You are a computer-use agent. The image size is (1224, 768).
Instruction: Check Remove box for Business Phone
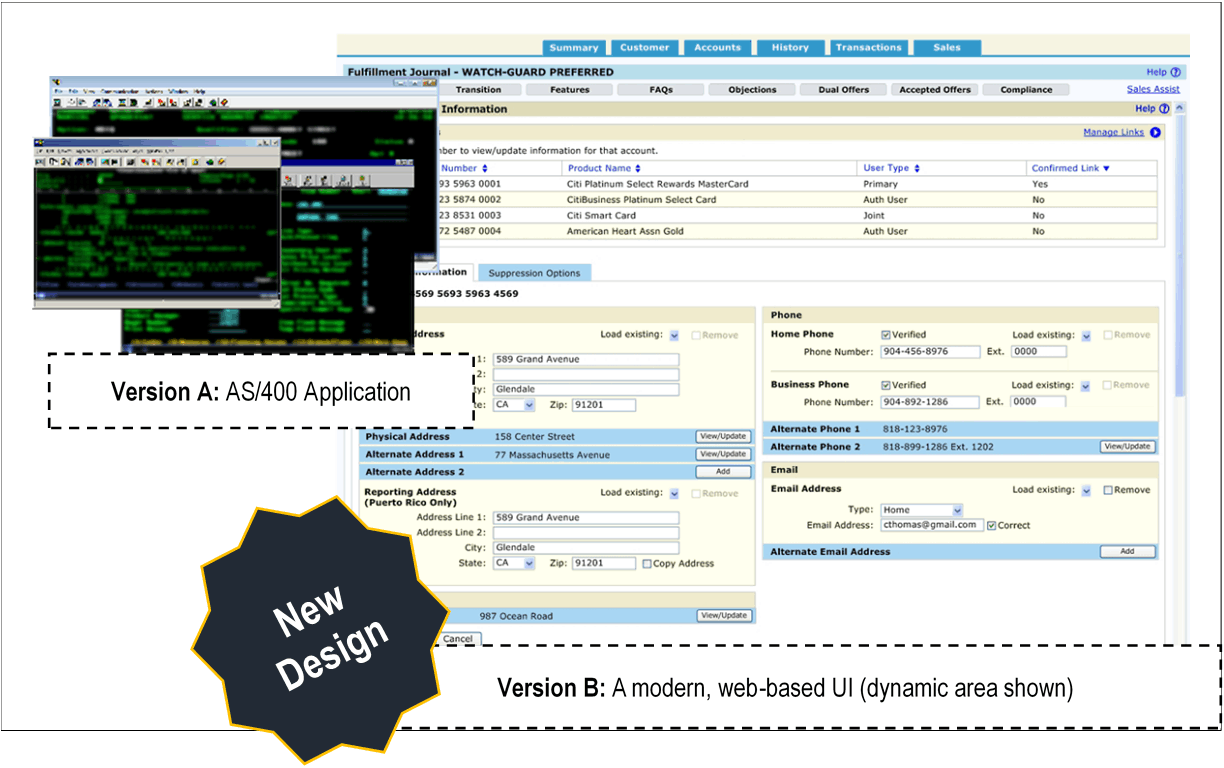[1108, 385]
